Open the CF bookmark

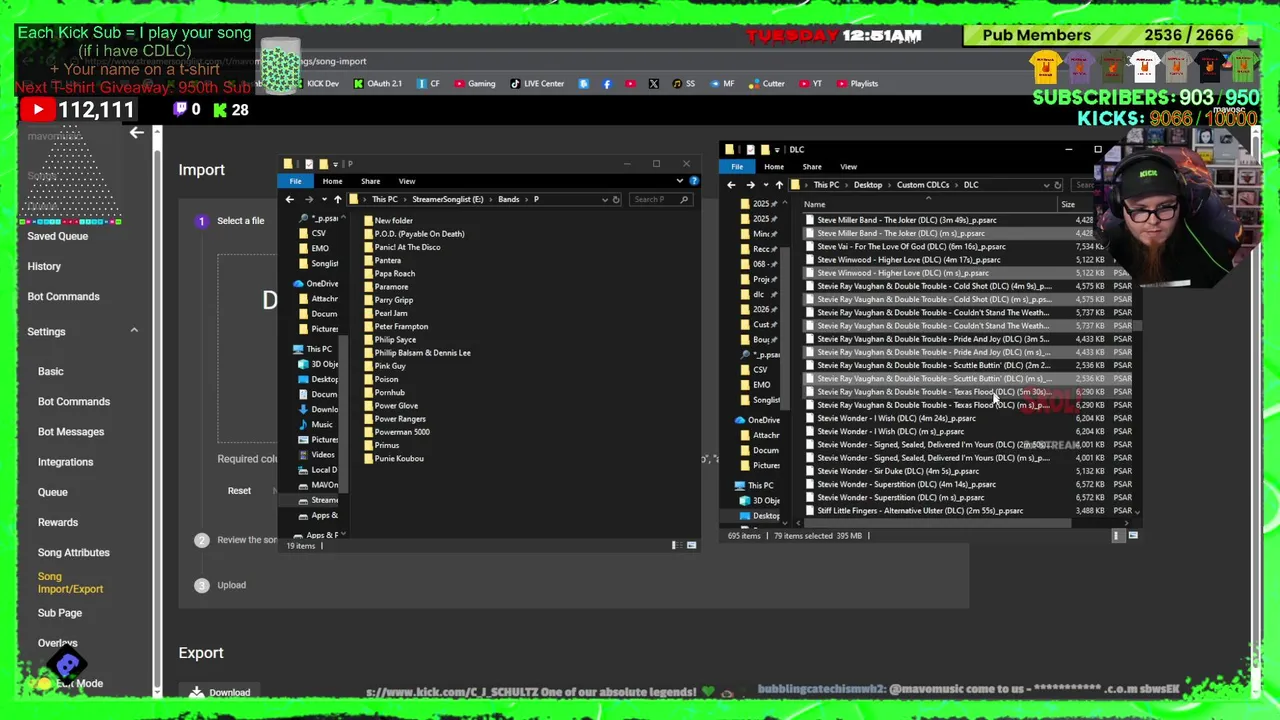[x=428, y=84]
